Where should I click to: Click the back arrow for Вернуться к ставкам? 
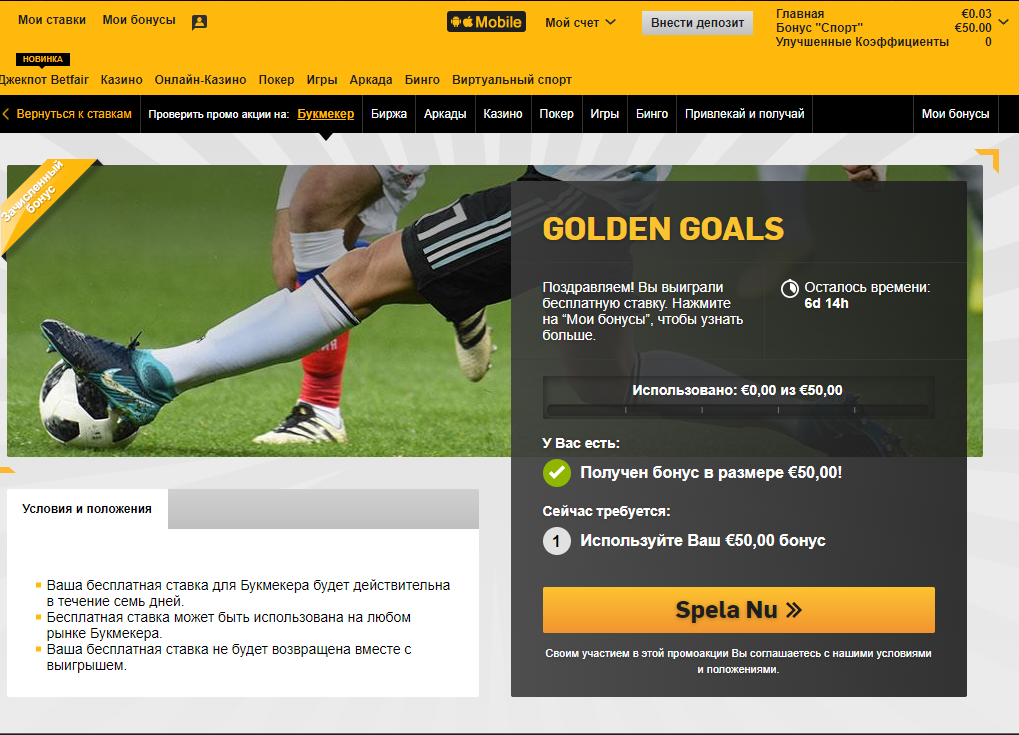pos(6,114)
